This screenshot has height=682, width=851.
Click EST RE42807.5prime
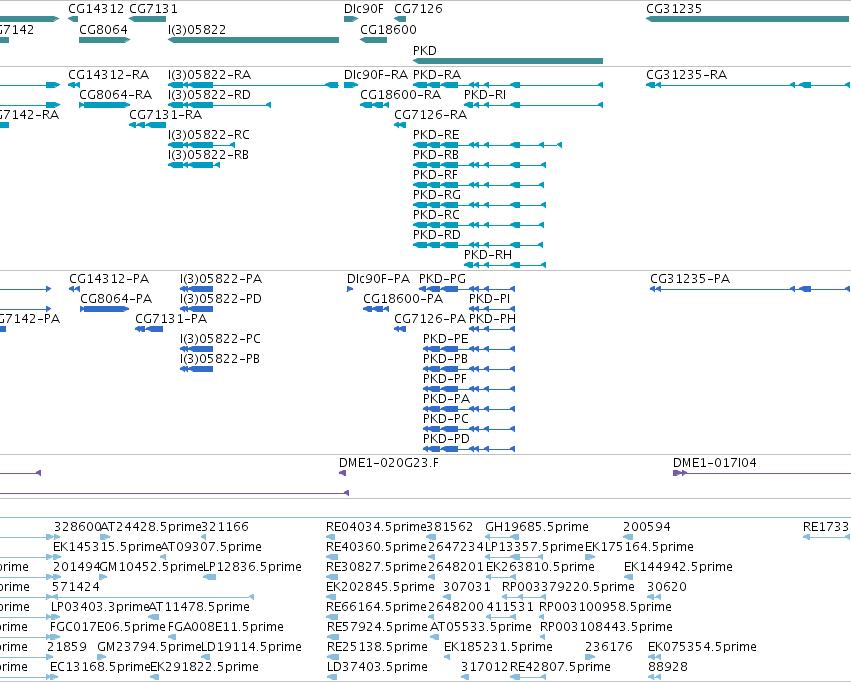560,667
